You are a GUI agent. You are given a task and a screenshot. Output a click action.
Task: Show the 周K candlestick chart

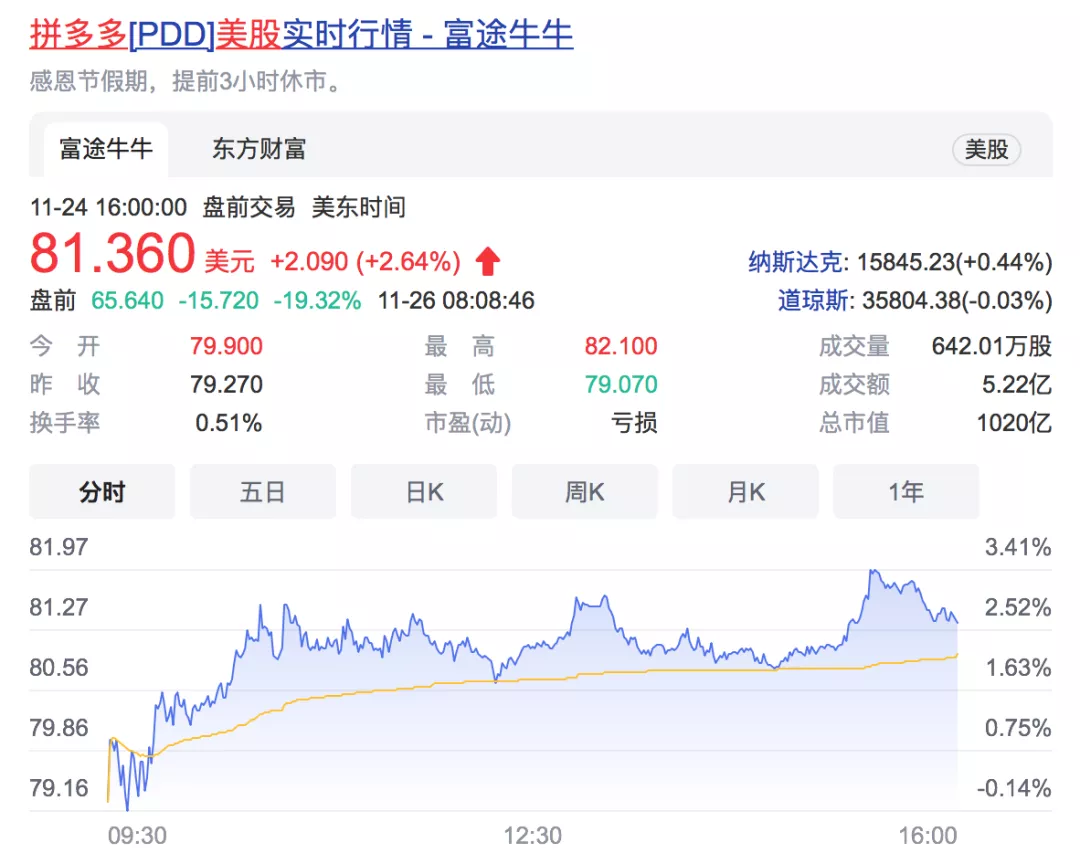(x=585, y=492)
